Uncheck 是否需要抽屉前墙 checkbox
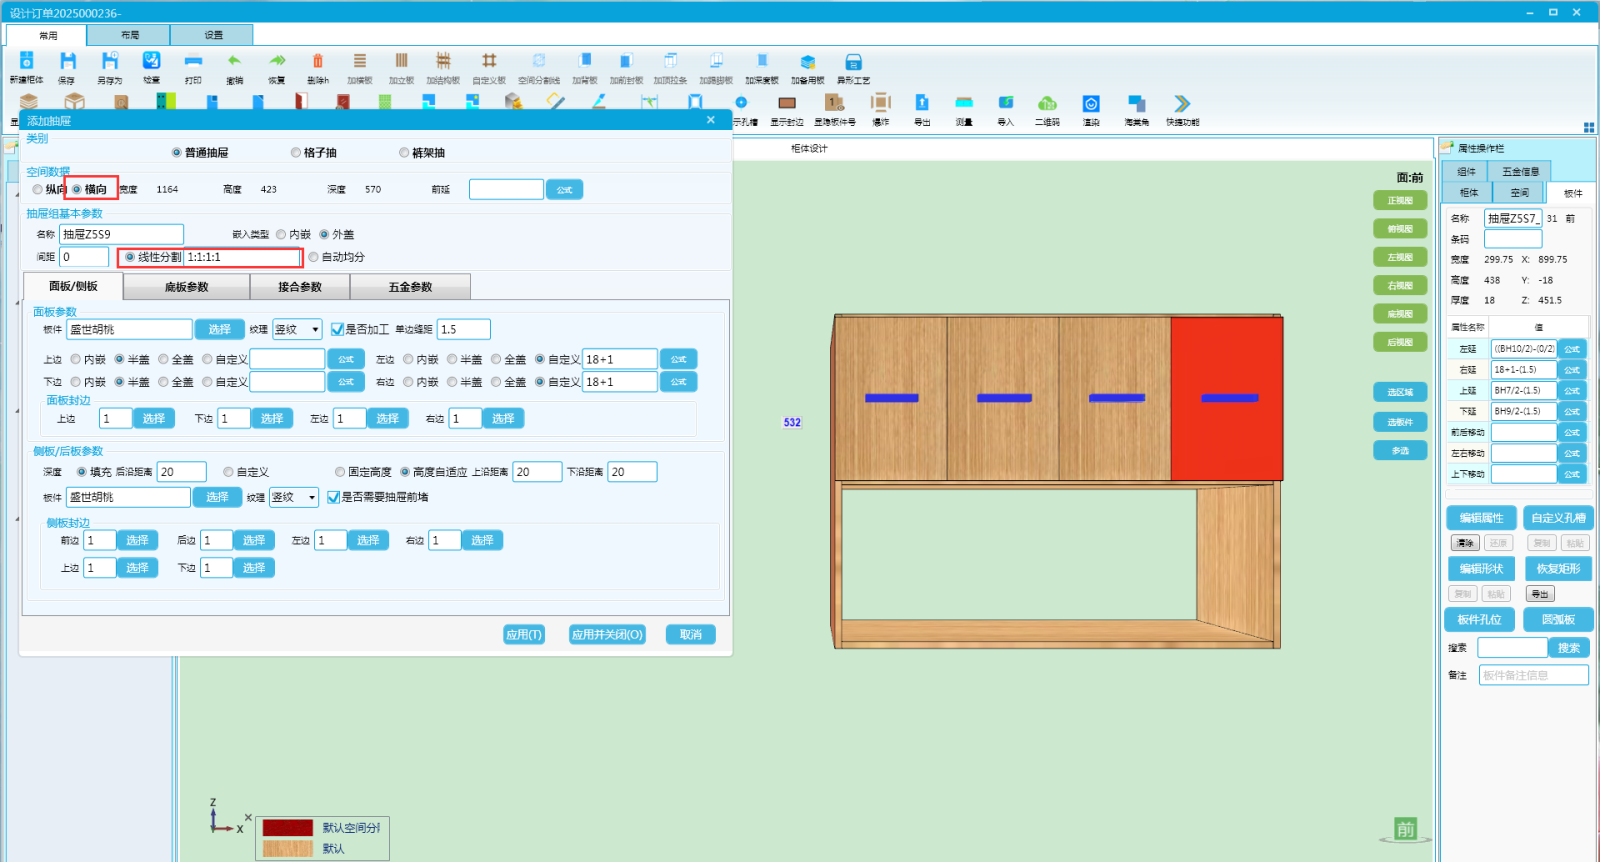The width and height of the screenshot is (1600, 862). [x=334, y=497]
